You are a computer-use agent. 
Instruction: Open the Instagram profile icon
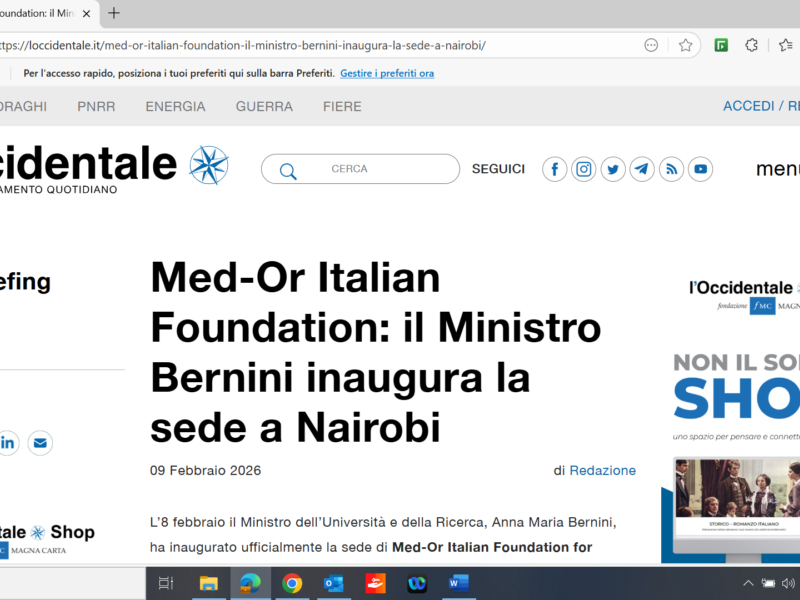pyautogui.click(x=583, y=169)
